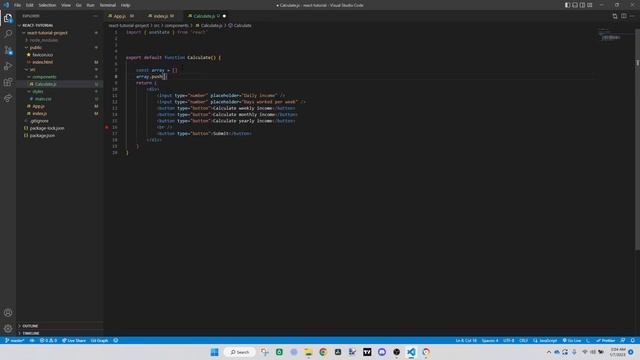The image size is (640, 360).
Task: Toggle Go Live server in status bar
Action: [572, 340]
